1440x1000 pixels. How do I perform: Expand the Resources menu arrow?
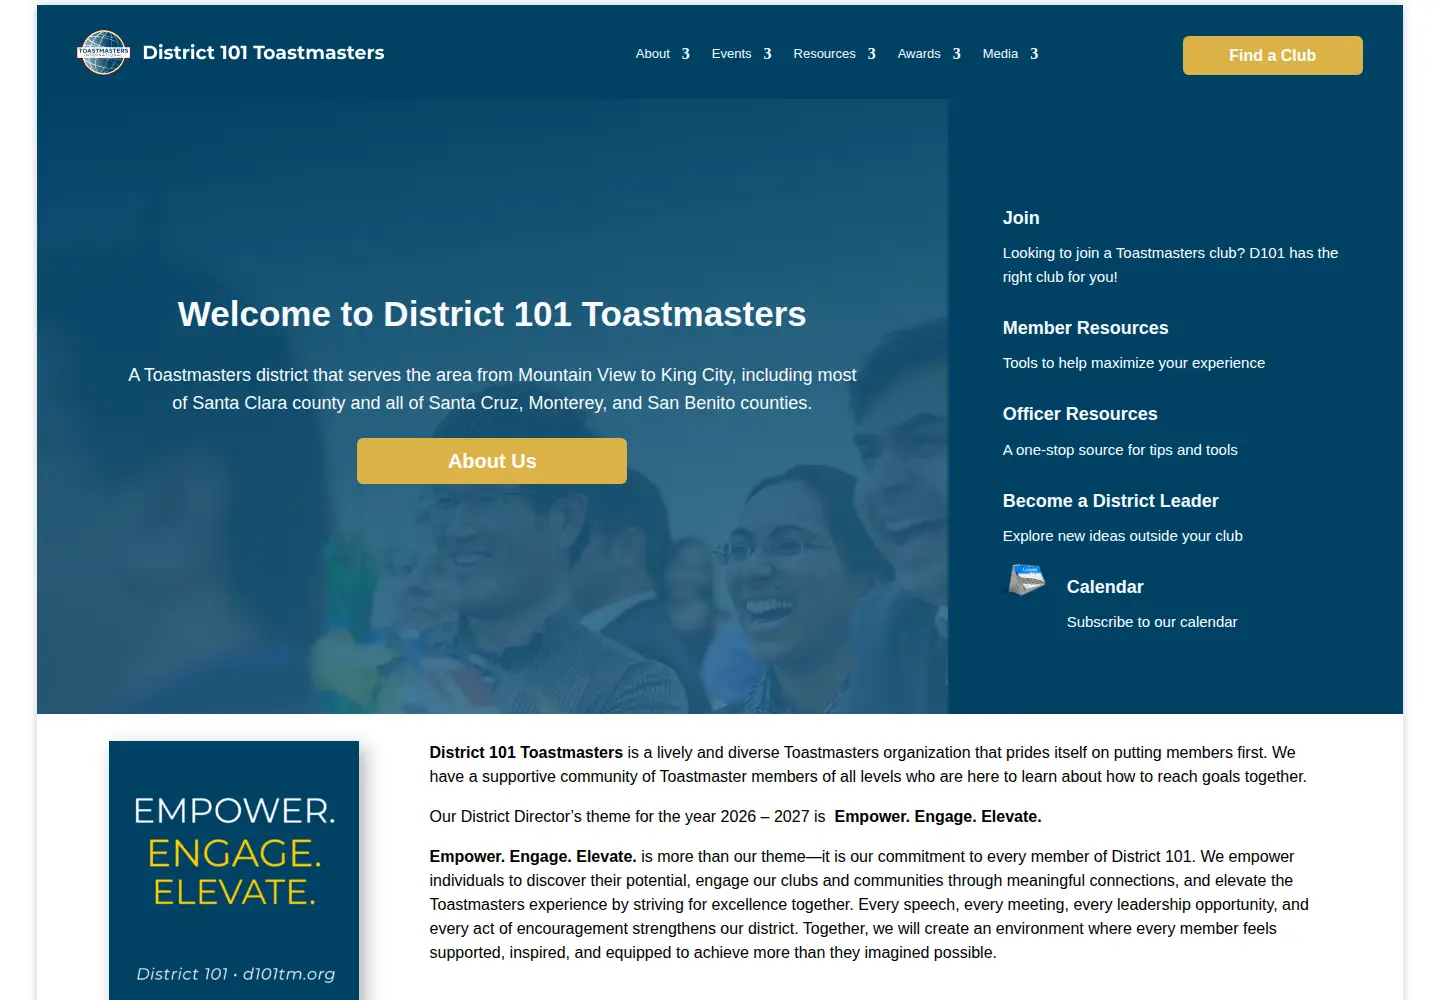click(x=872, y=54)
